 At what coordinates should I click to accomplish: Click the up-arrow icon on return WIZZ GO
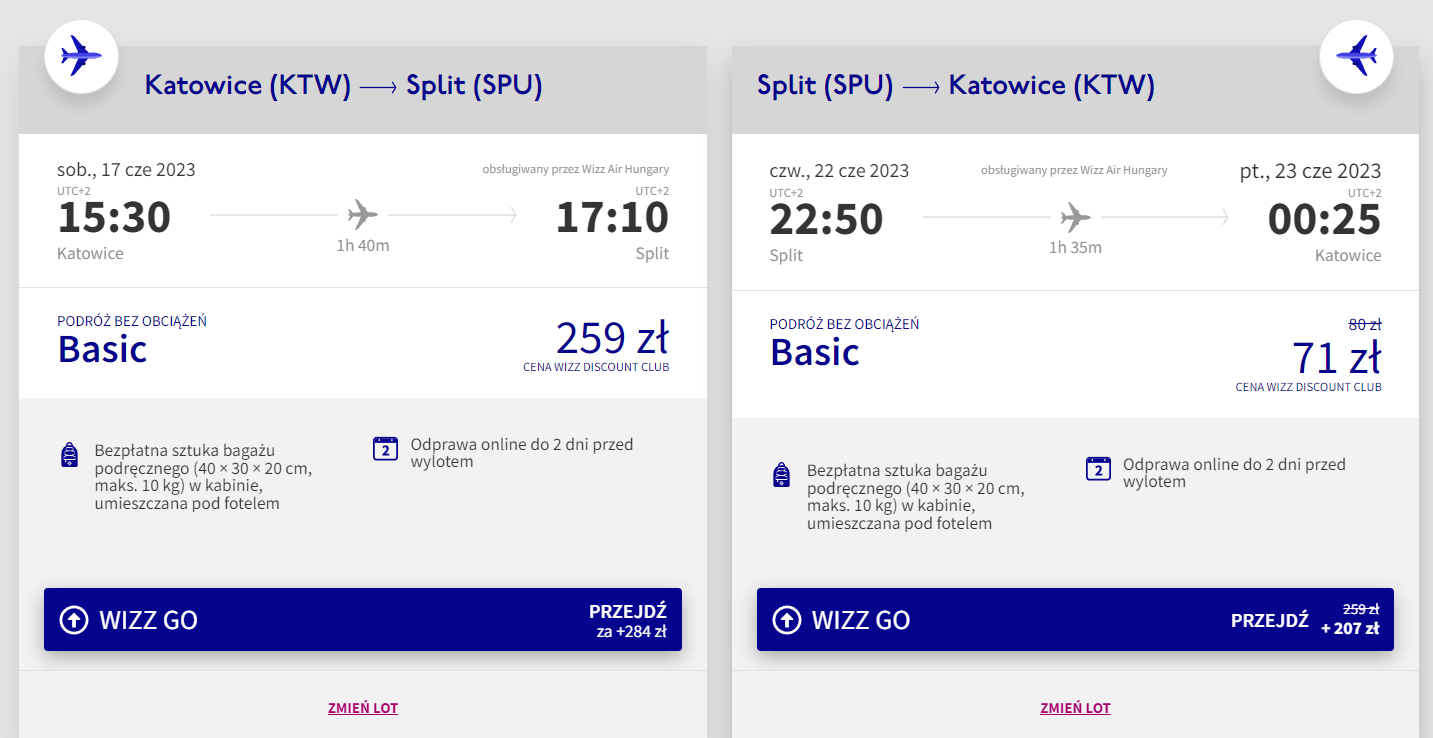pyautogui.click(x=787, y=620)
